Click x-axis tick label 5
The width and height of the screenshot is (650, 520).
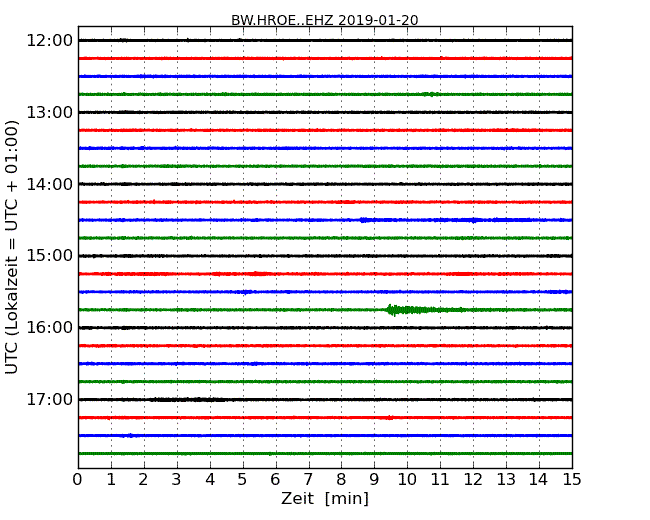pos(243,480)
